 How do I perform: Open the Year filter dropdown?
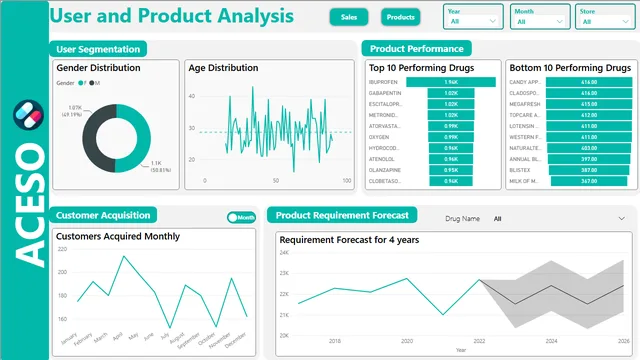(x=473, y=17)
